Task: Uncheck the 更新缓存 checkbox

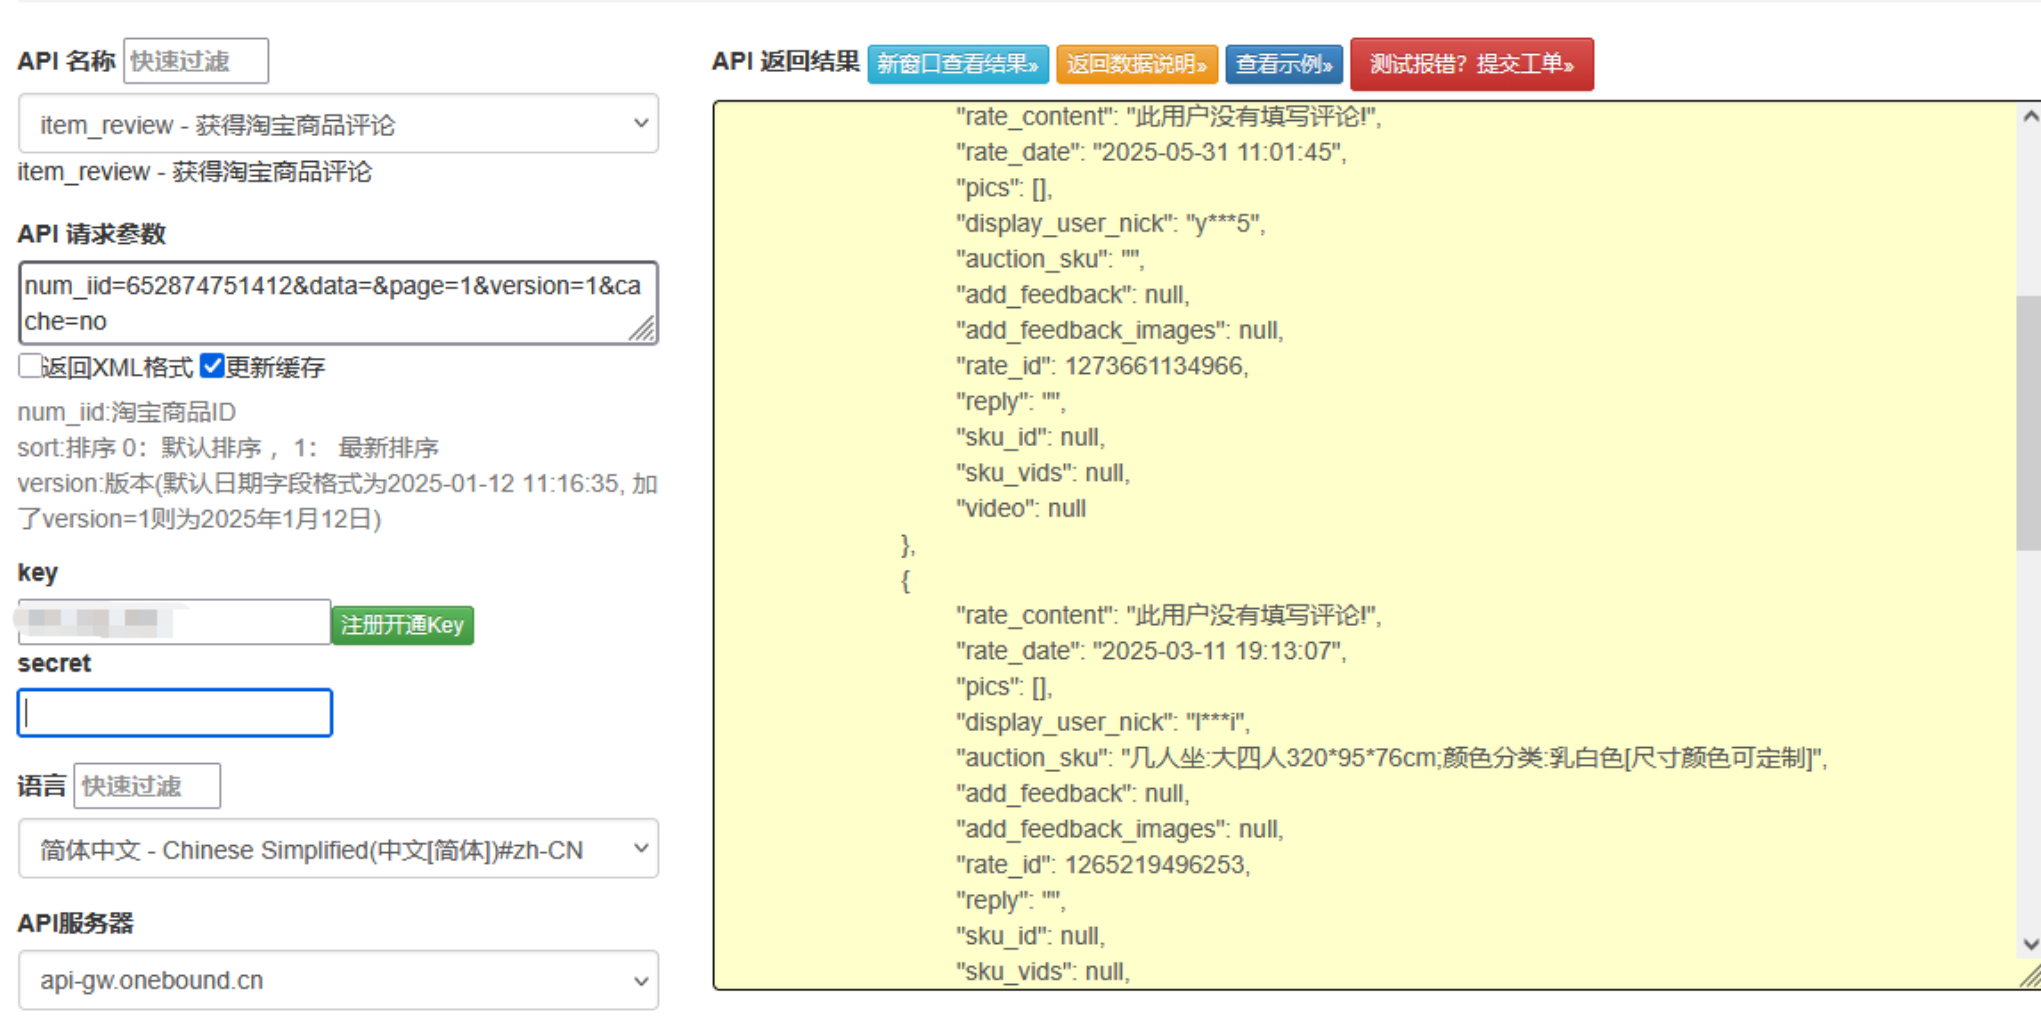Action: pyautogui.click(x=211, y=366)
